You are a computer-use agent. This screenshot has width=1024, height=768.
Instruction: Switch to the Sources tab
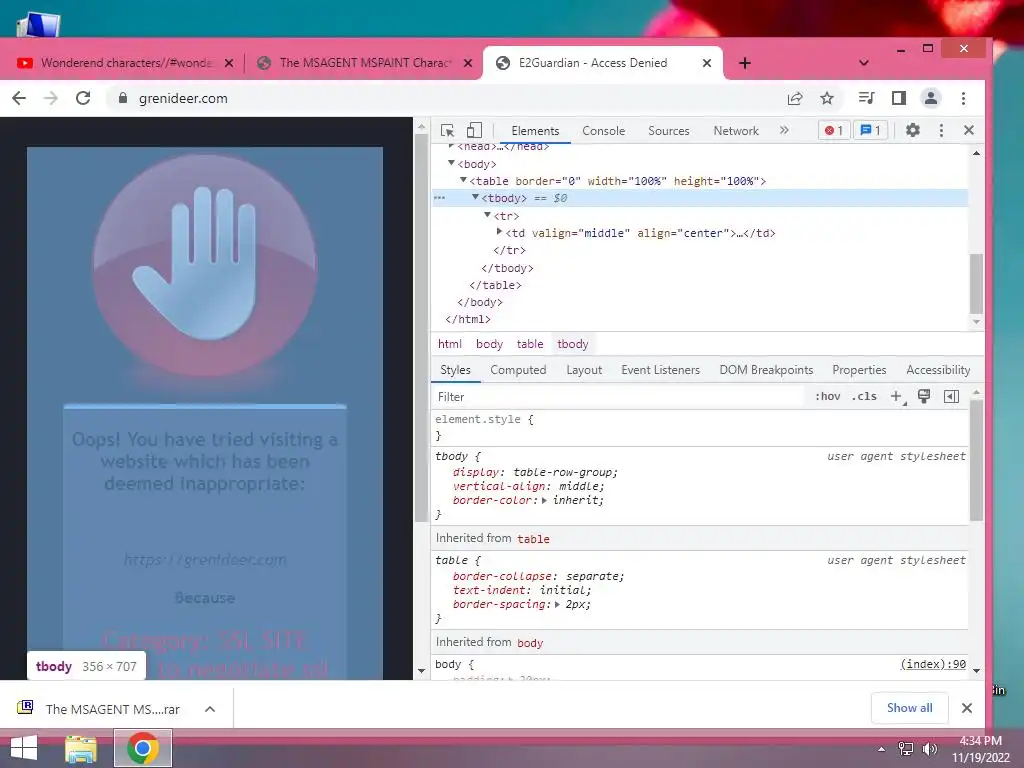(669, 131)
